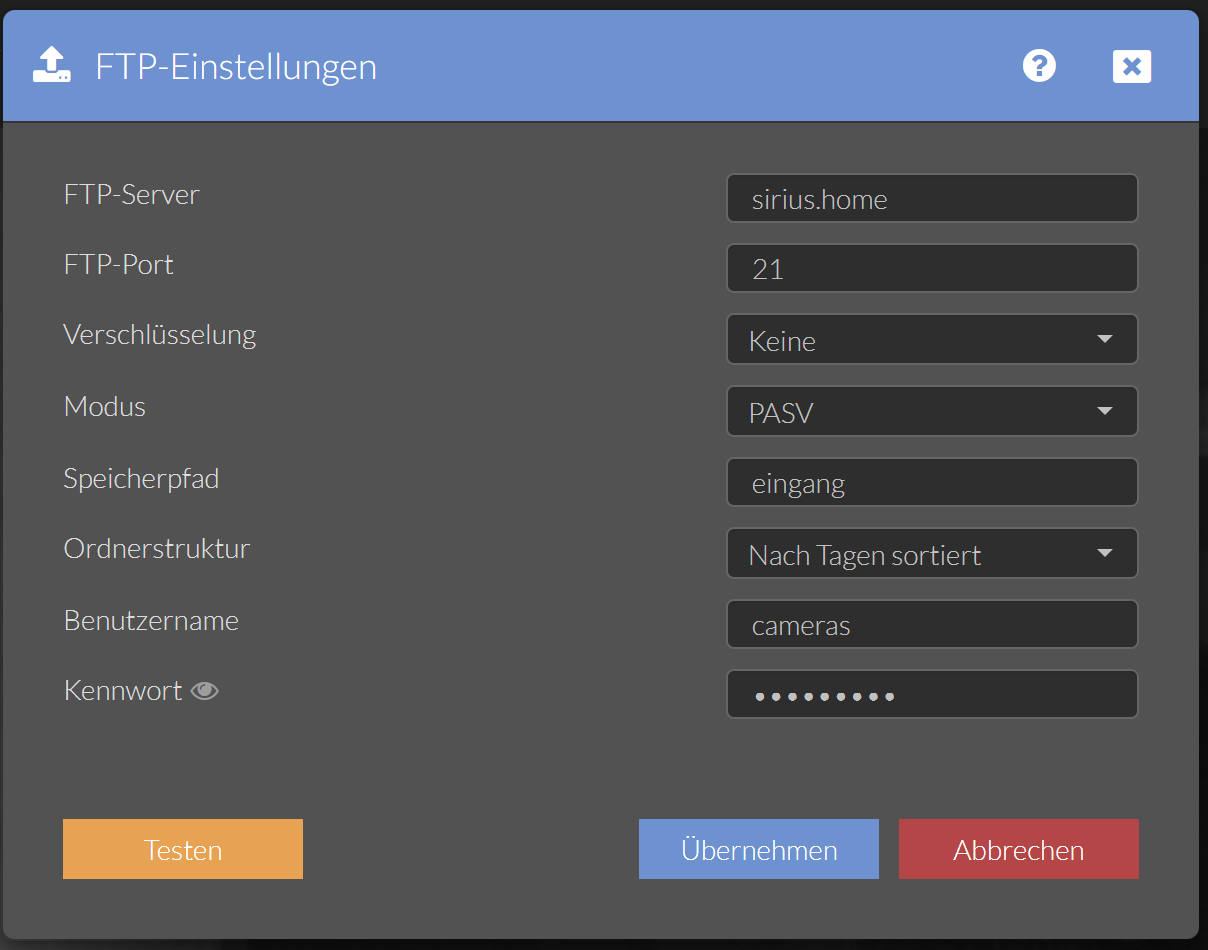The width and height of the screenshot is (1208, 950).
Task: Click the FTP-Port label
Action: click(119, 264)
